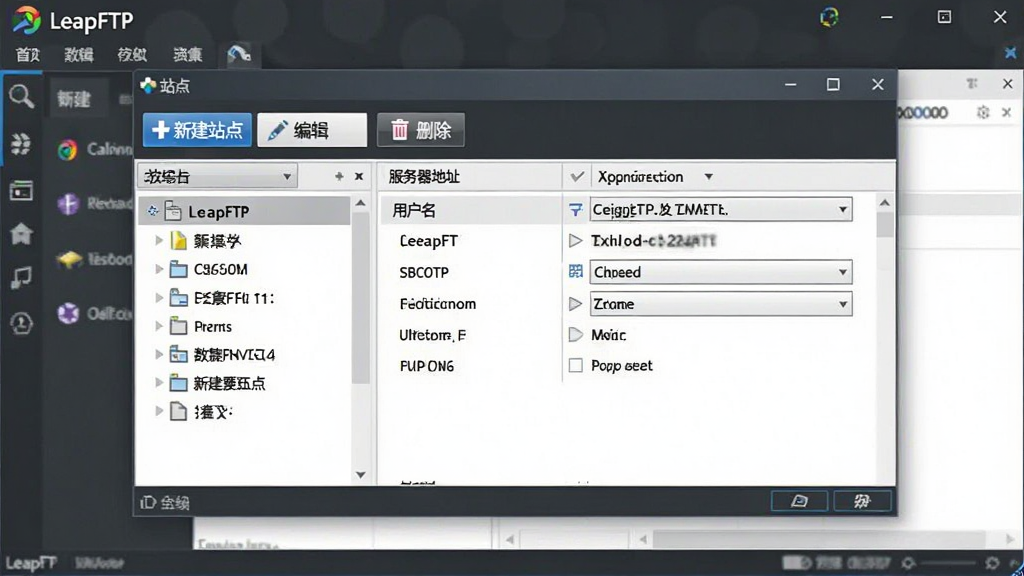Click the music note icon in left sidebar

click(x=21, y=278)
